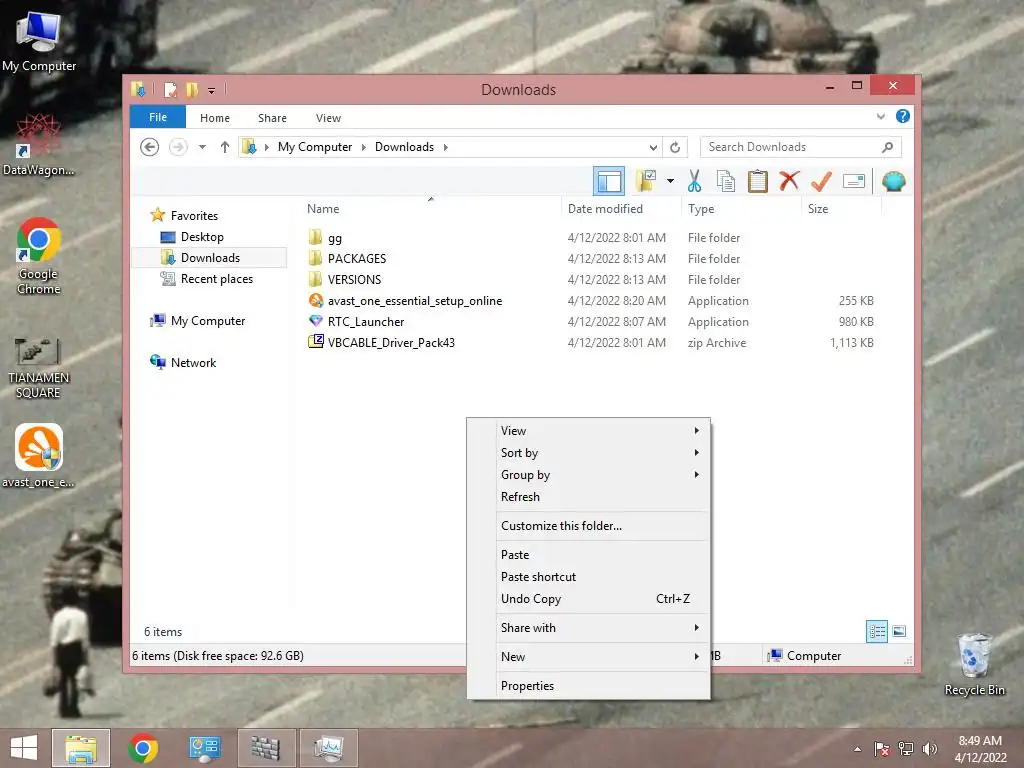Screen dimensions: 1024x768
Task: Click the New folder quick access icon
Action: click(192, 89)
